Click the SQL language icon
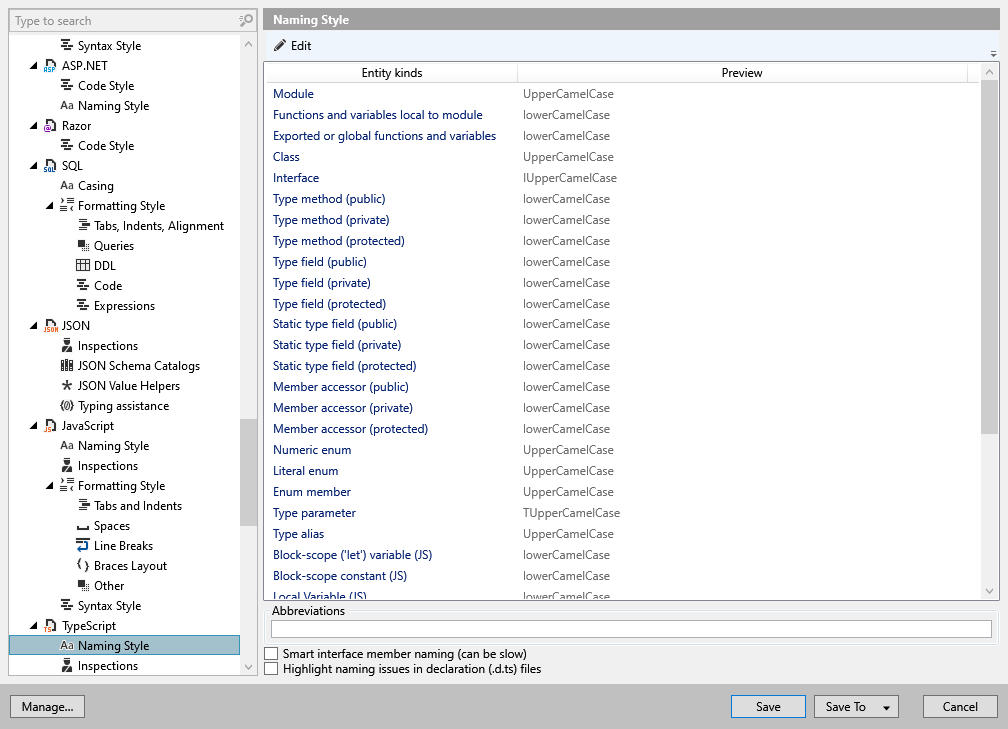Screen dimensions: 1008x729 [50, 166]
